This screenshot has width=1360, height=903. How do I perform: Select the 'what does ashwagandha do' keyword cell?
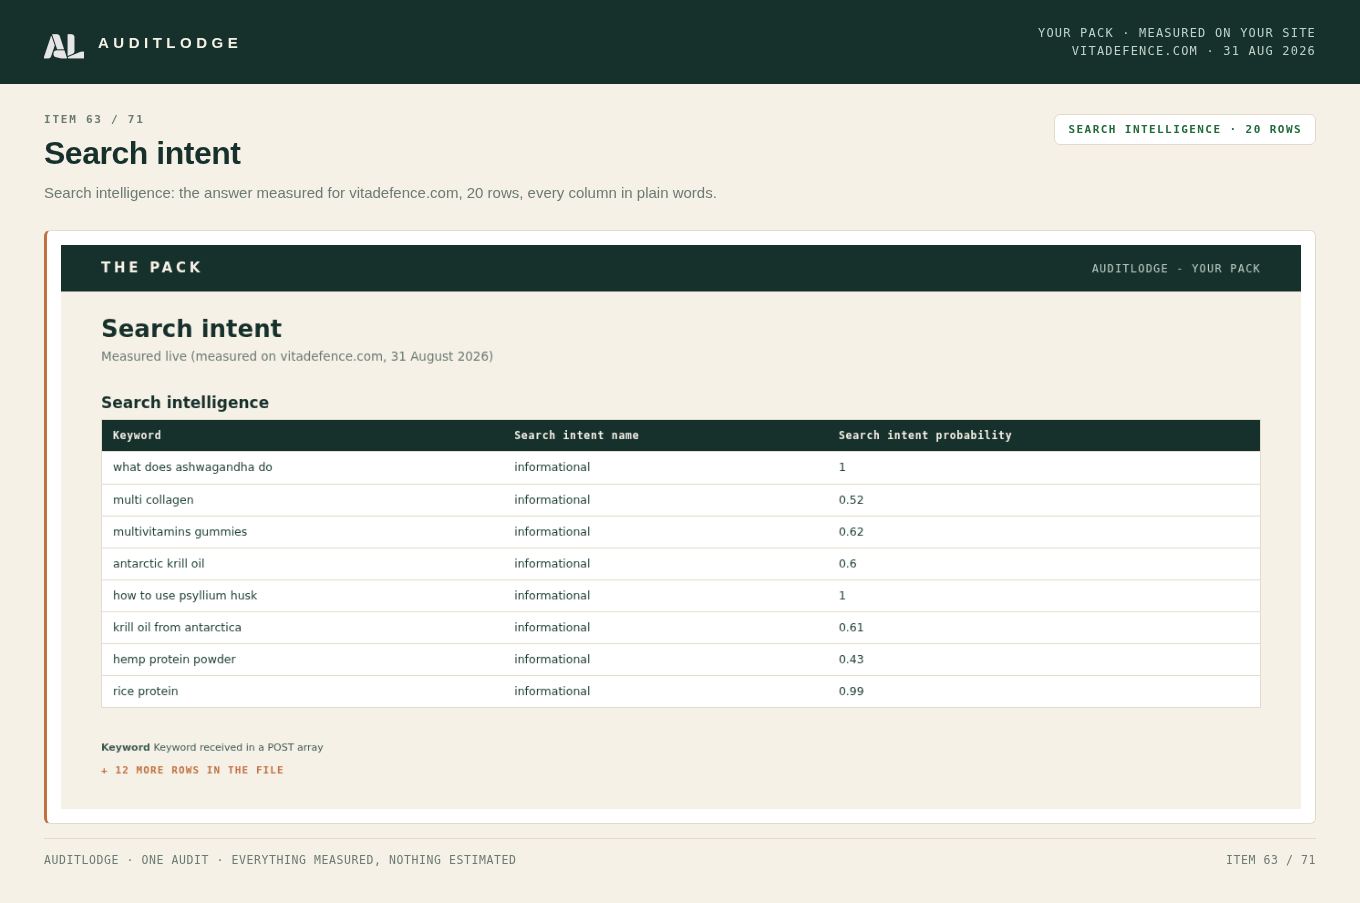(193, 467)
